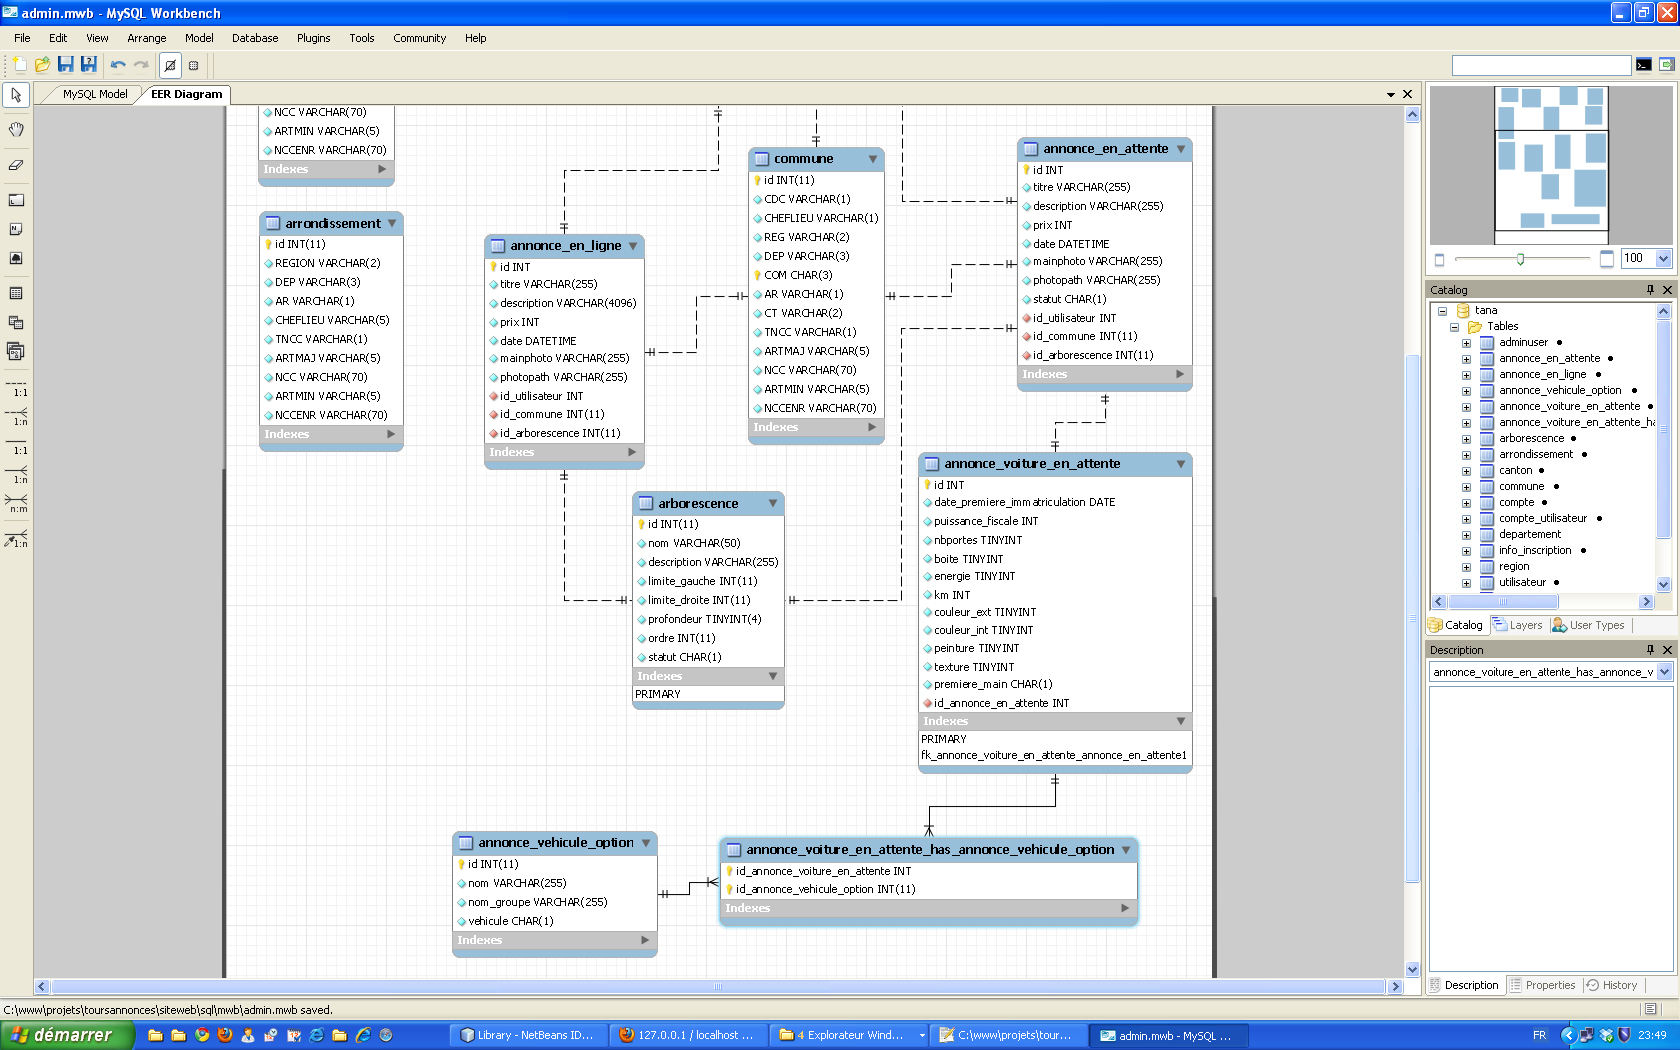Click the diagram horizontal scrollbar
The width and height of the screenshot is (1680, 1050).
click(x=718, y=986)
